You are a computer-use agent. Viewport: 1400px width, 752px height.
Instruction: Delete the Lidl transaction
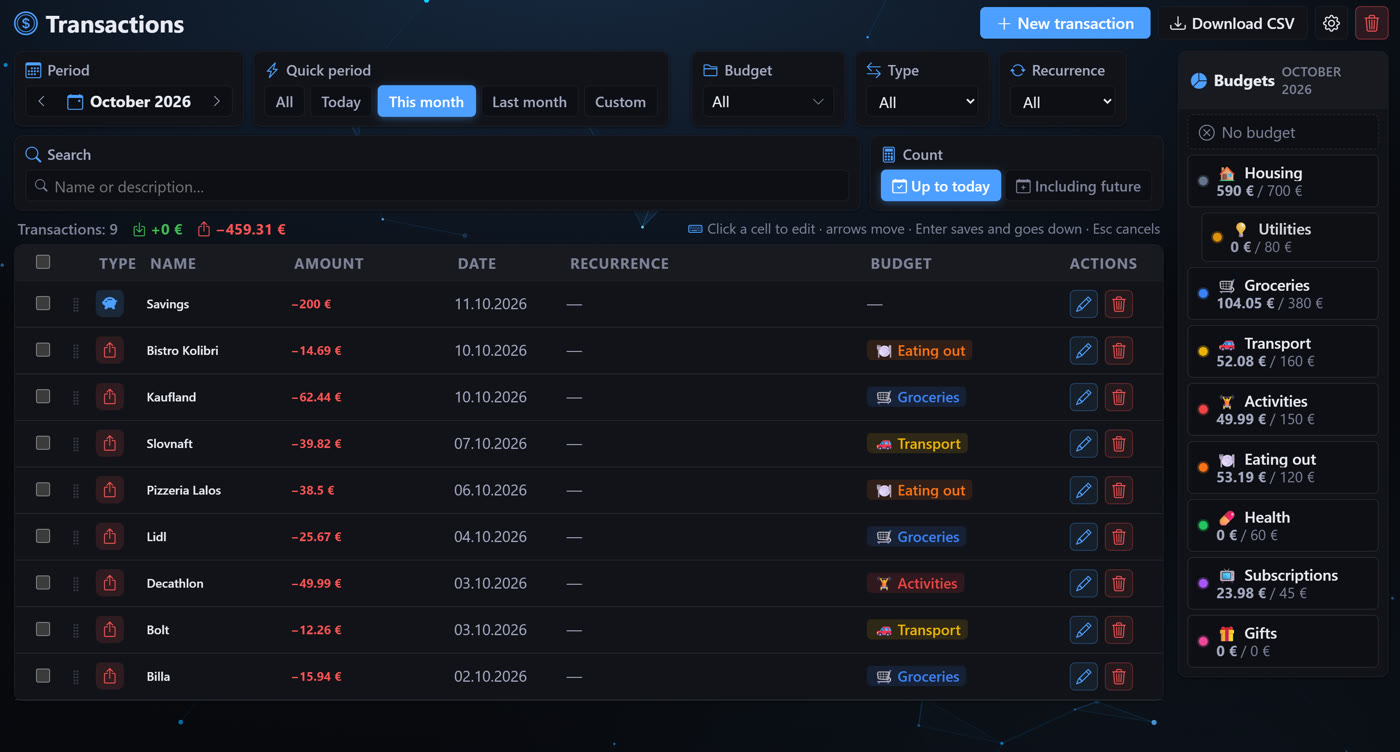click(x=1119, y=537)
